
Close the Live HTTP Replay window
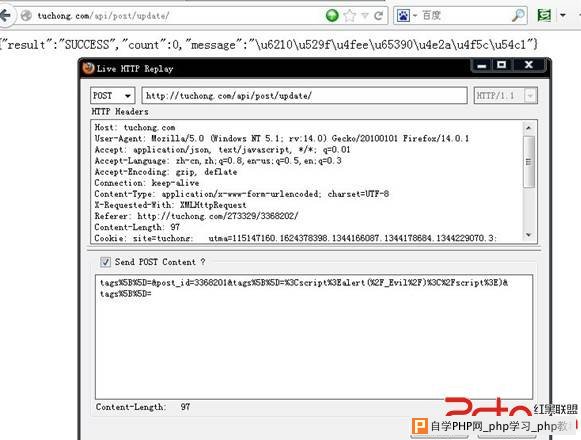point(529,65)
